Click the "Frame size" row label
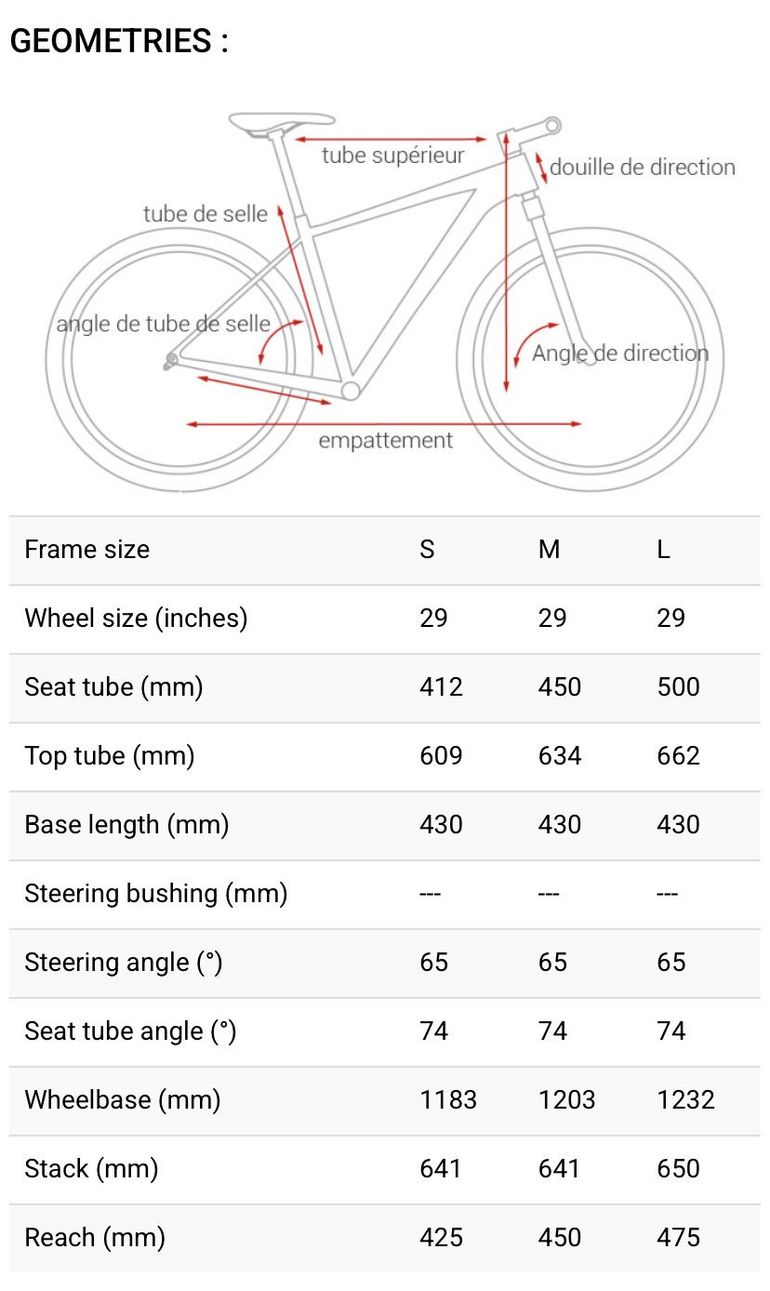Image resolution: width=770 pixels, height=1291 pixels. (87, 549)
